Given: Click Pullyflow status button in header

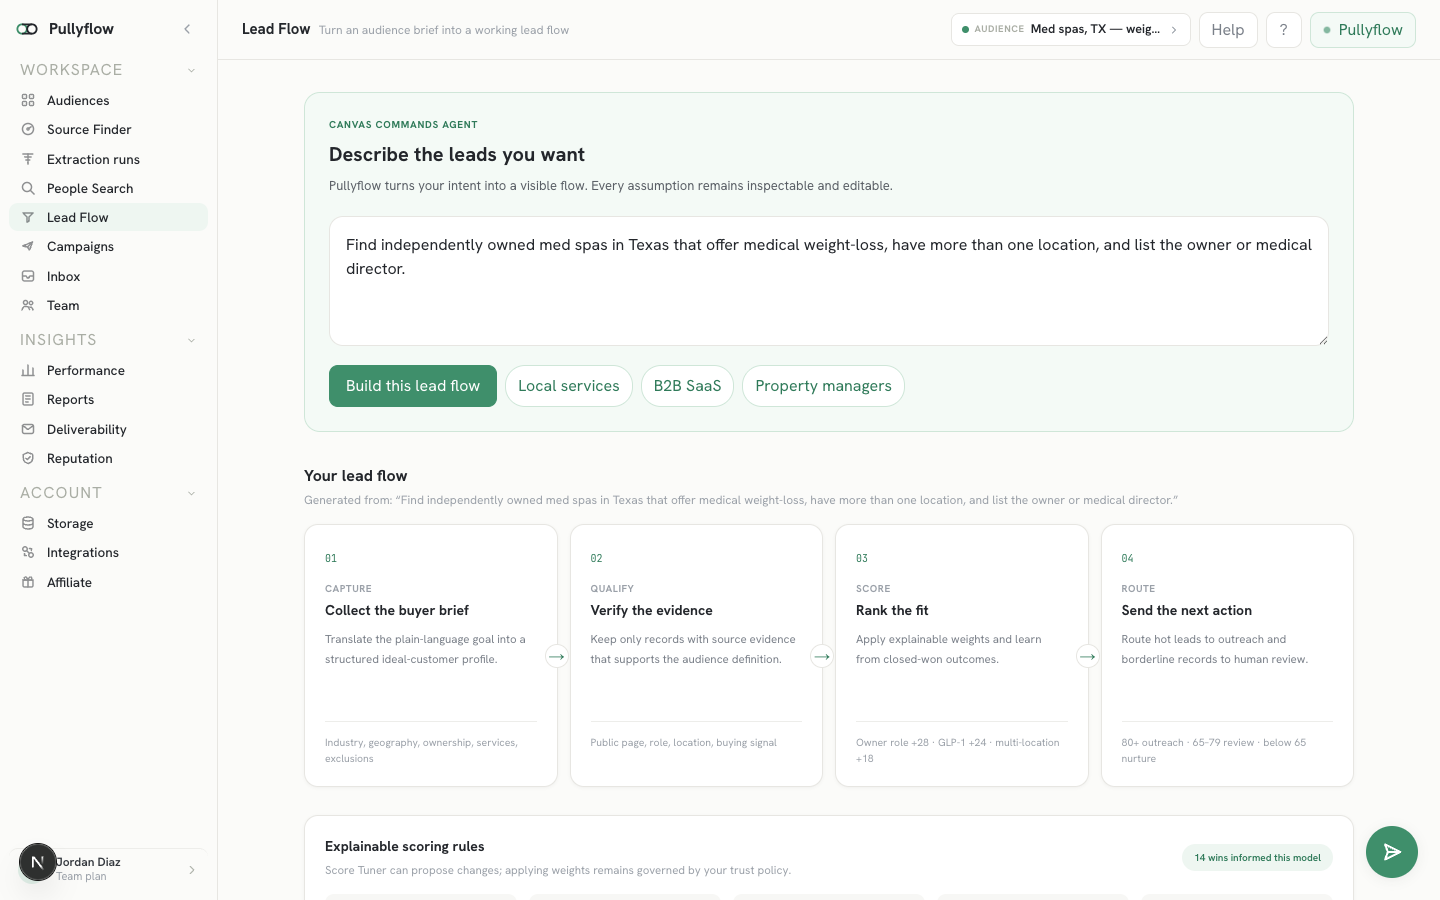Looking at the screenshot, I should 1363,30.
